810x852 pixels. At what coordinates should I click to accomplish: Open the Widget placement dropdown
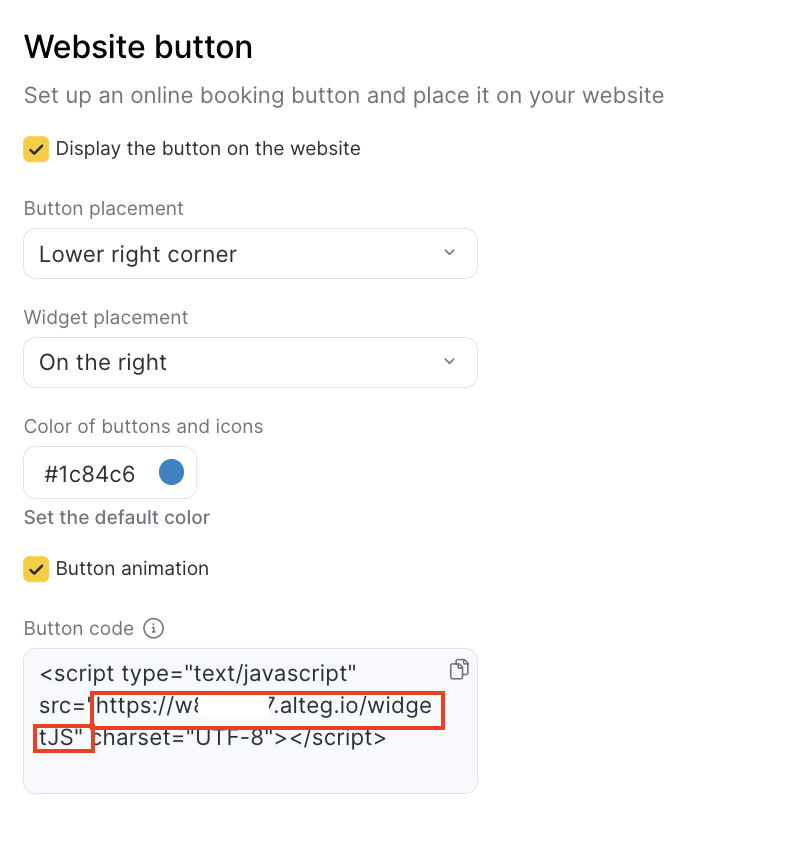tap(250, 362)
